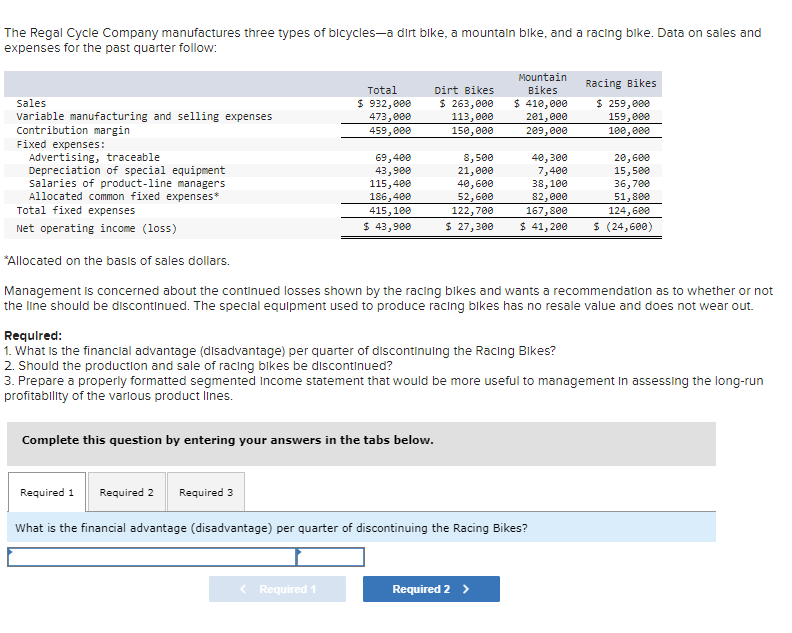The width and height of the screenshot is (792, 633).
Task: Click Allocated common fixed expenses* label
Action: (x=124, y=197)
